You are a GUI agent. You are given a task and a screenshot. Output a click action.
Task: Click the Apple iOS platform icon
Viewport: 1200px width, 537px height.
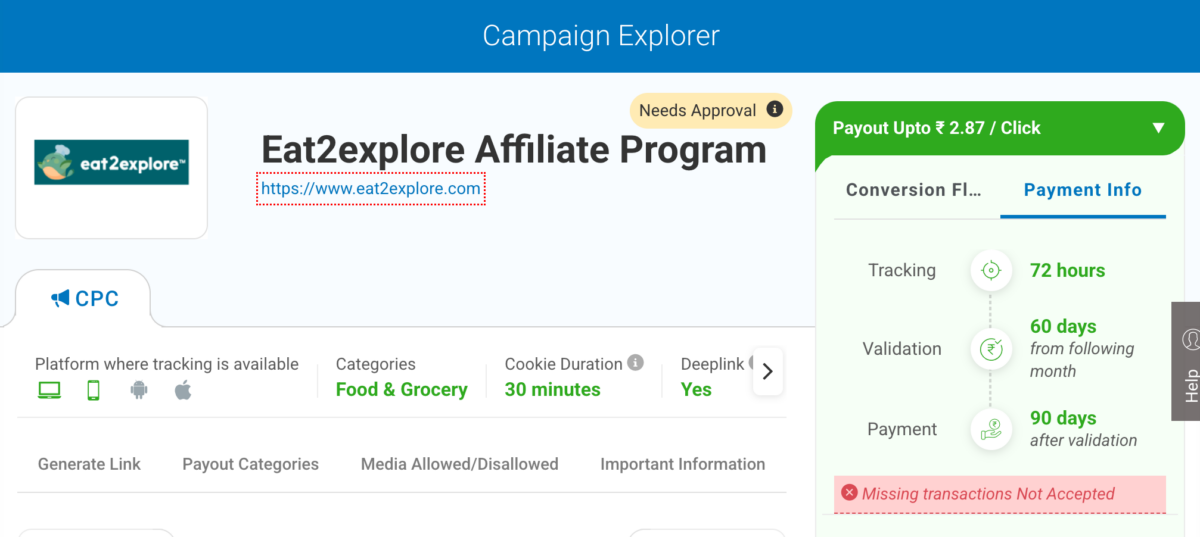click(183, 390)
